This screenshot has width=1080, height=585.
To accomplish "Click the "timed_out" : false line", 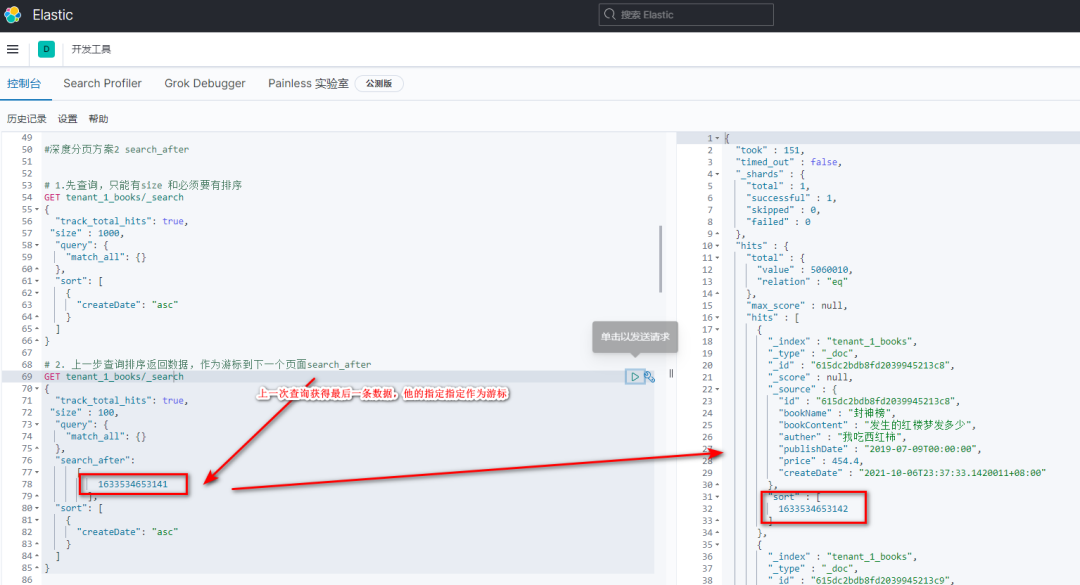I will pos(789,162).
